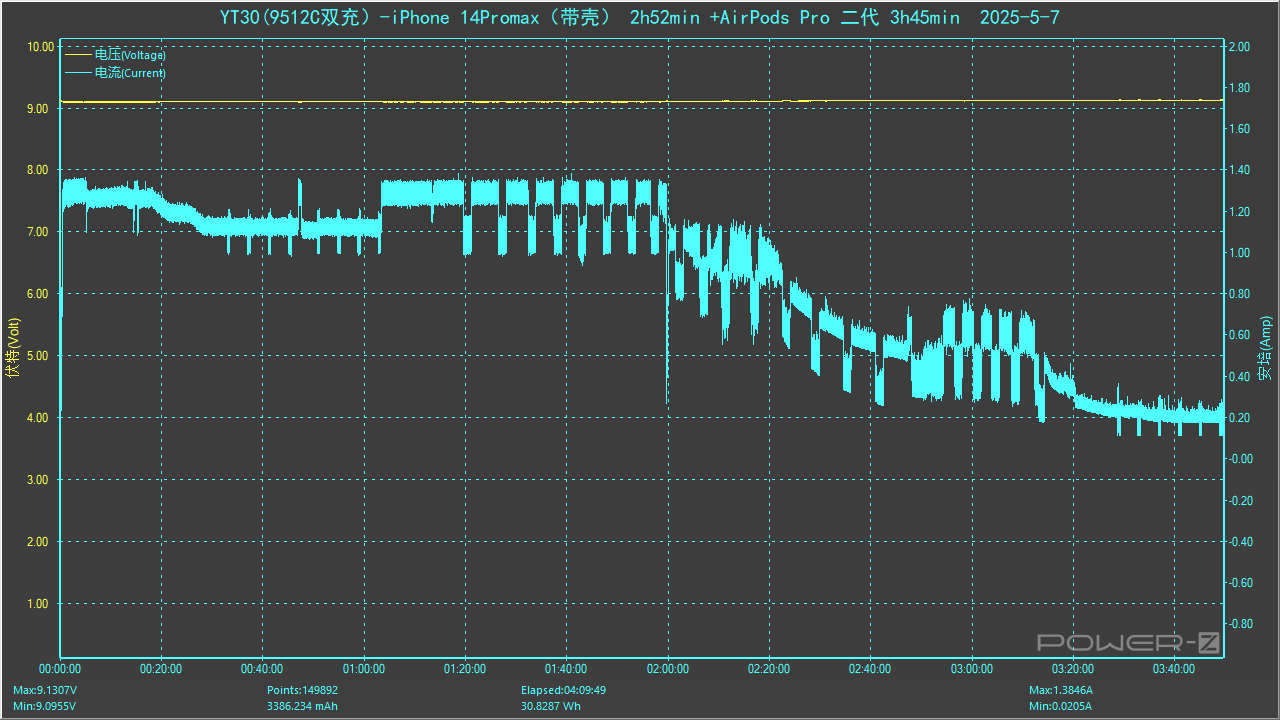
Task: Click the yellow Voltage legend line swatch
Action: pyautogui.click(x=78, y=55)
